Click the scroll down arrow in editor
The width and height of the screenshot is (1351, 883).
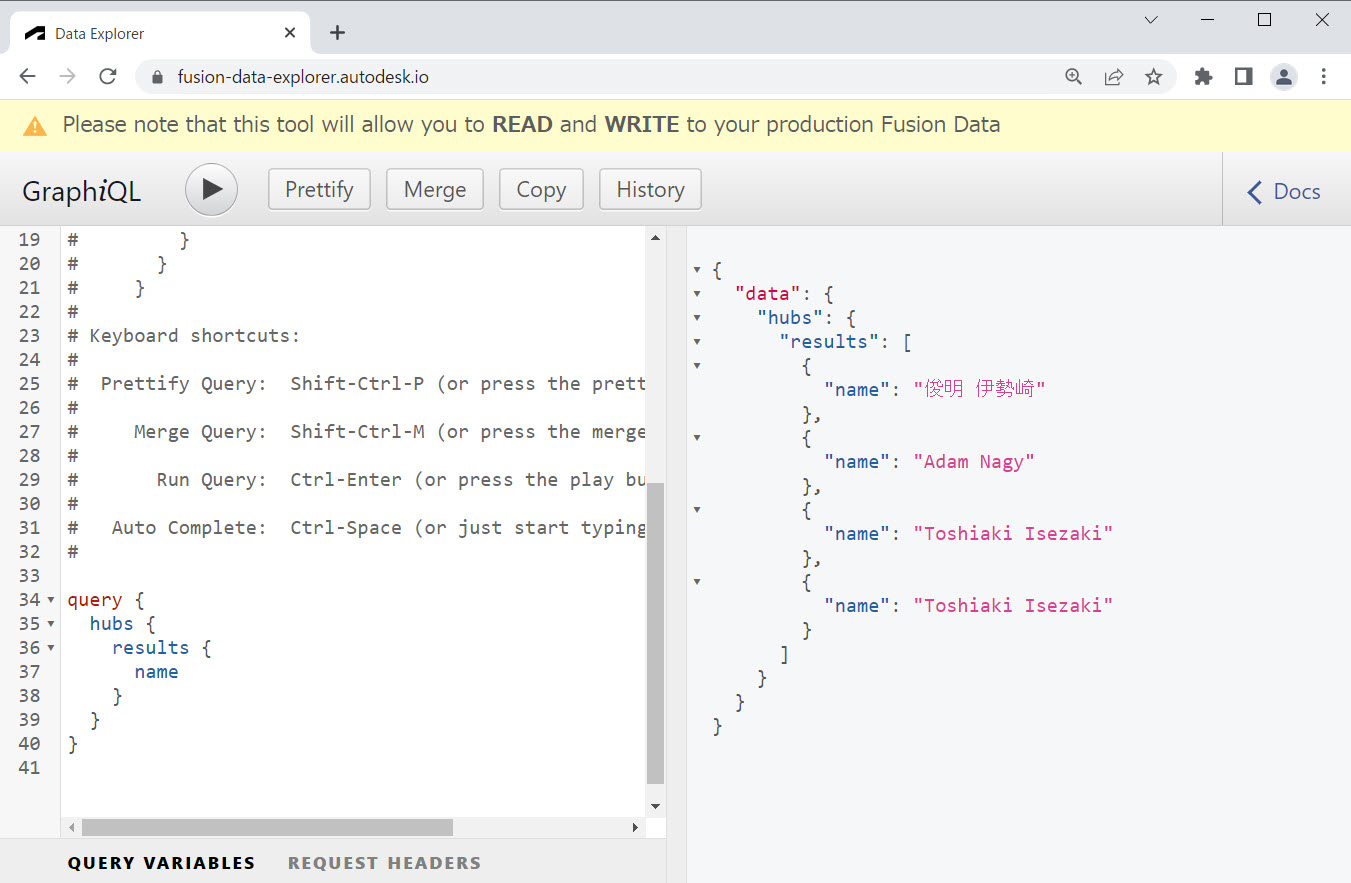pyautogui.click(x=656, y=806)
